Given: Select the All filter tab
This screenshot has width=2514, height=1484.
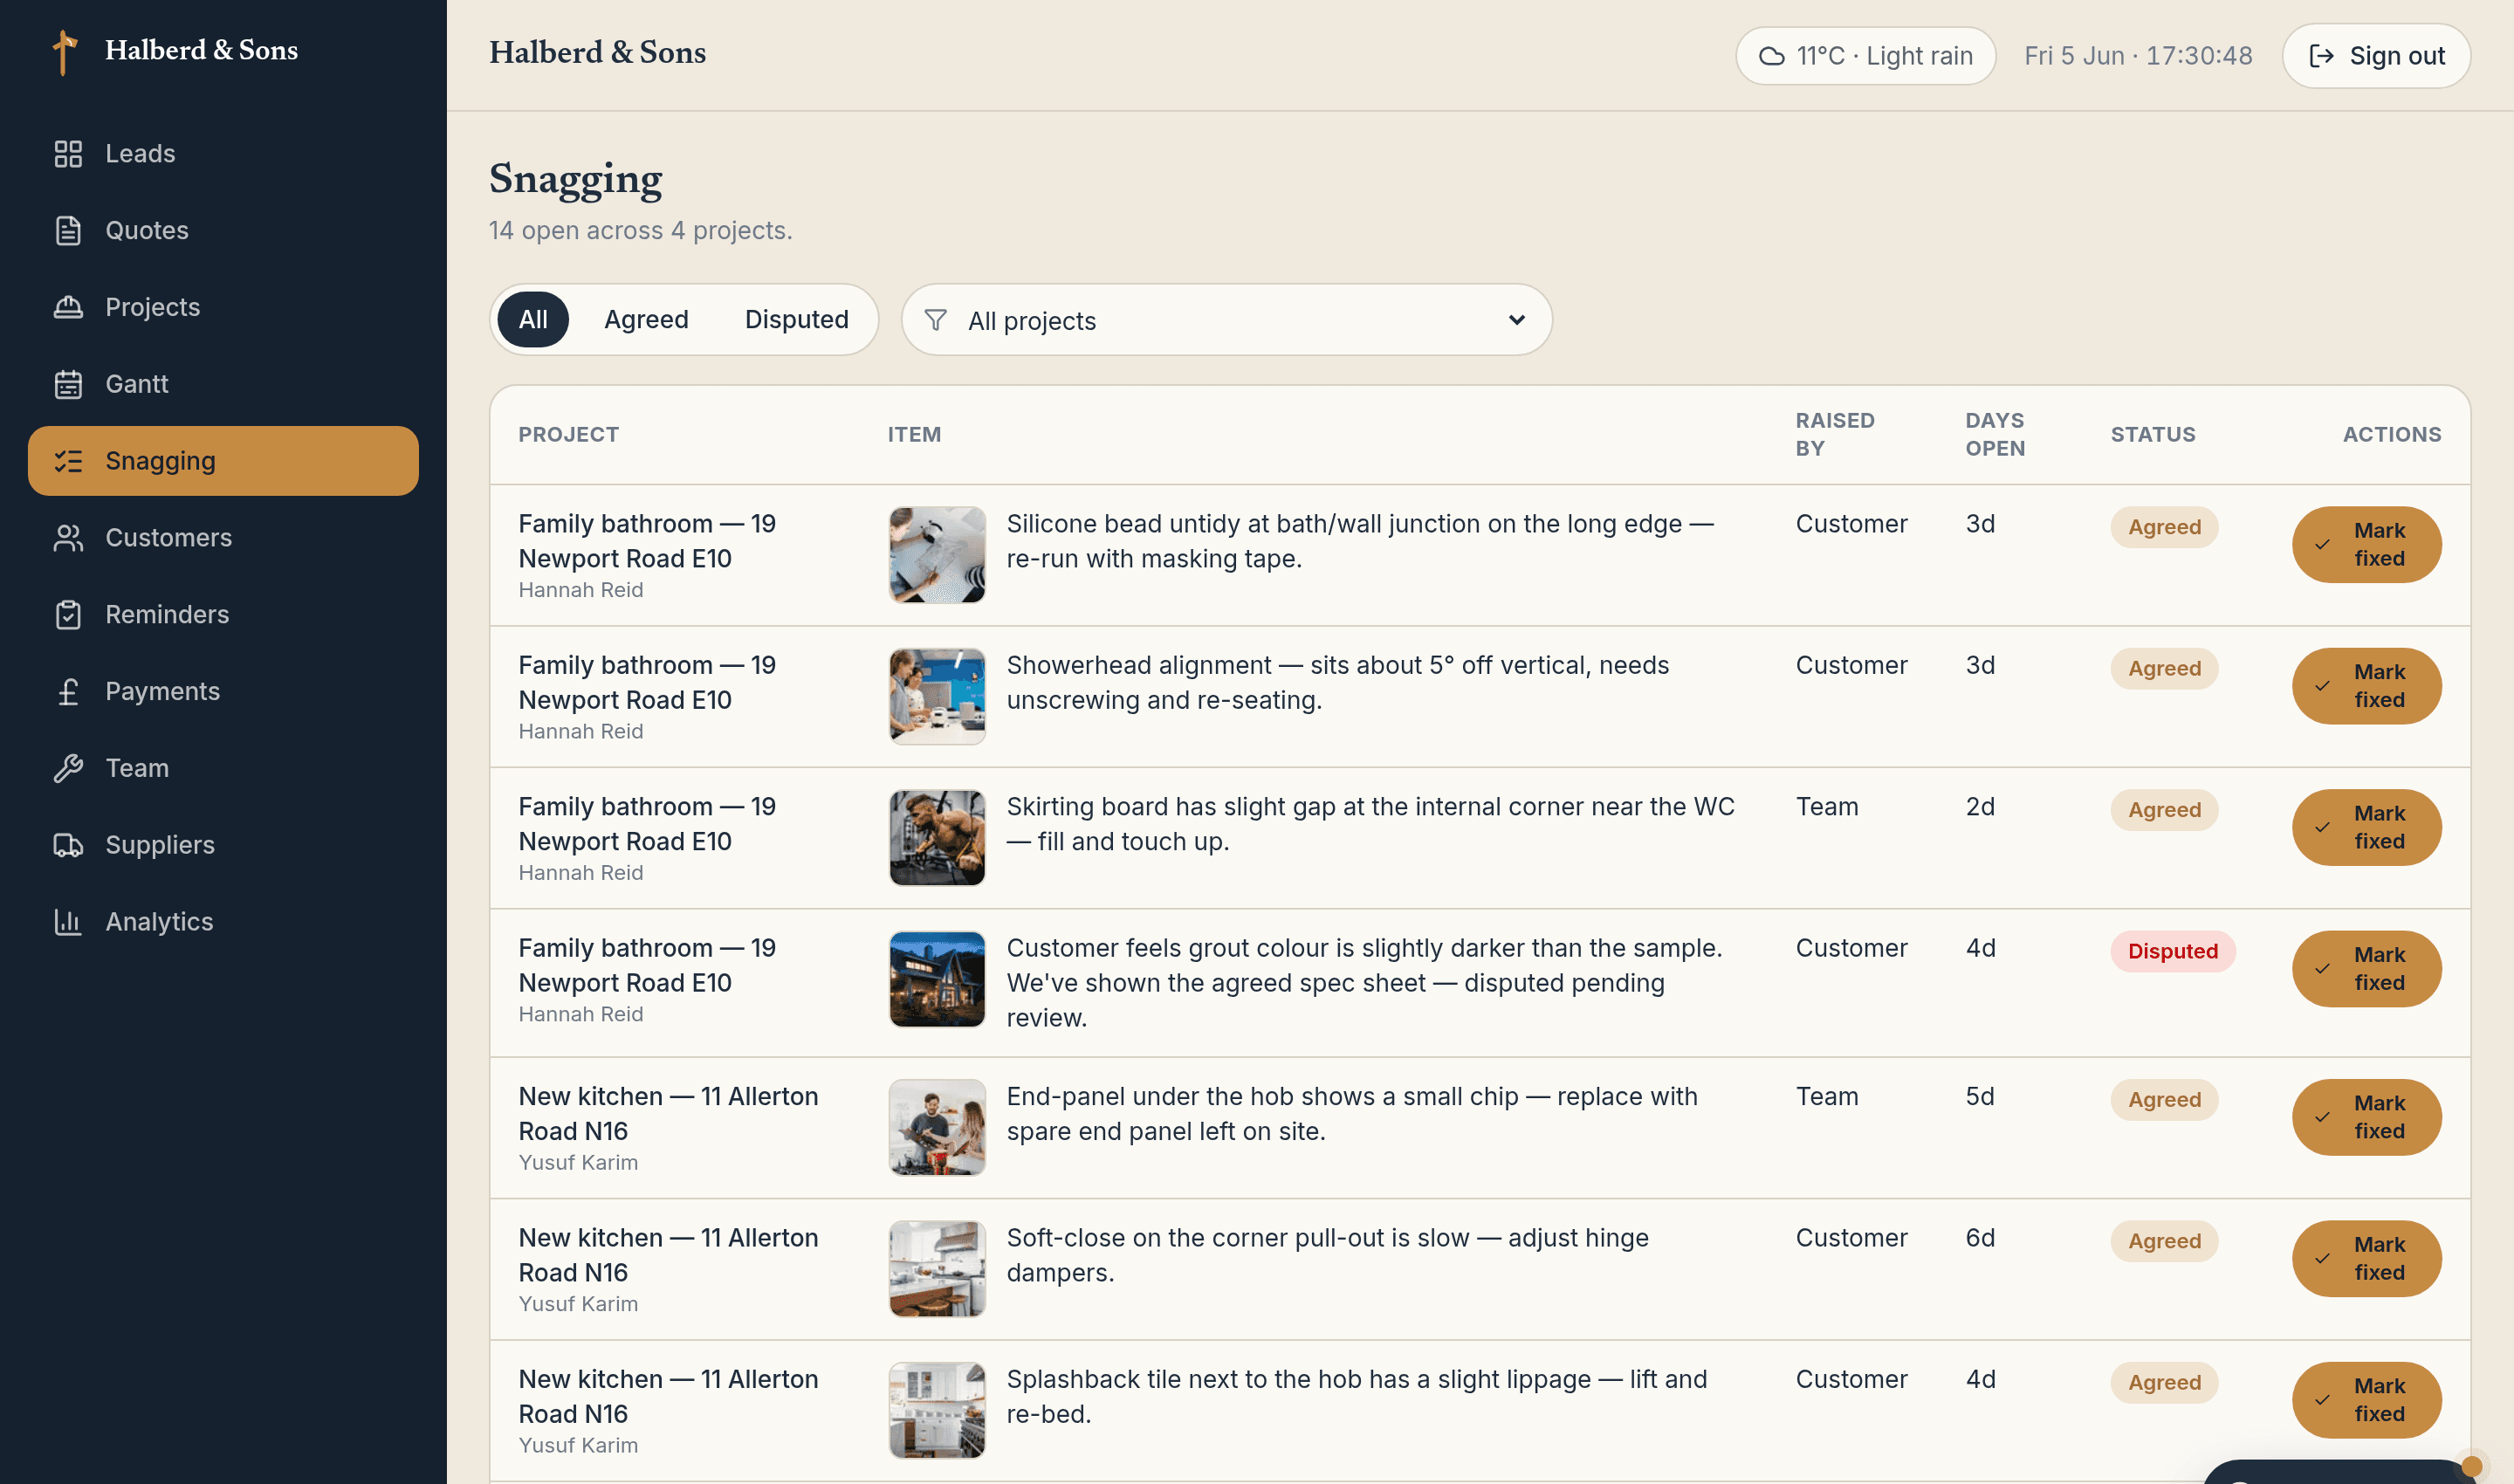Looking at the screenshot, I should 533,320.
